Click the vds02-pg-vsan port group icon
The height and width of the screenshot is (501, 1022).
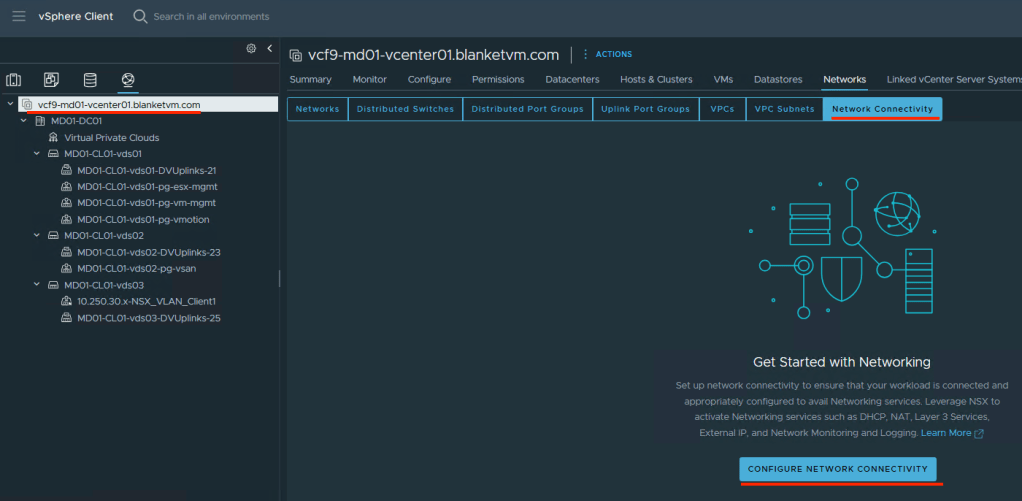(x=66, y=268)
